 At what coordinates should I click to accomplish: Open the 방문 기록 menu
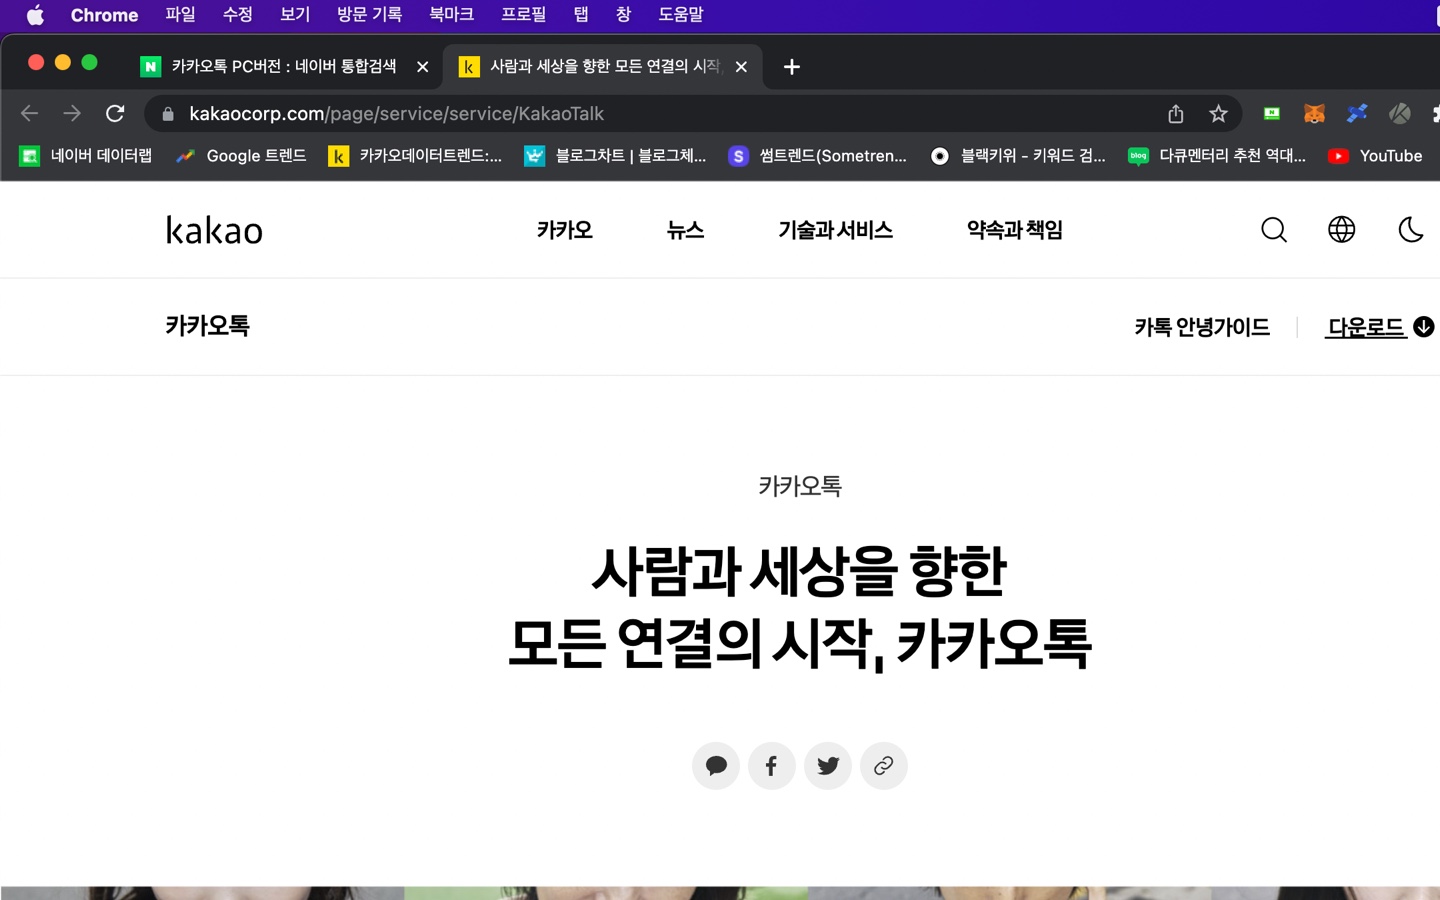[x=369, y=15]
